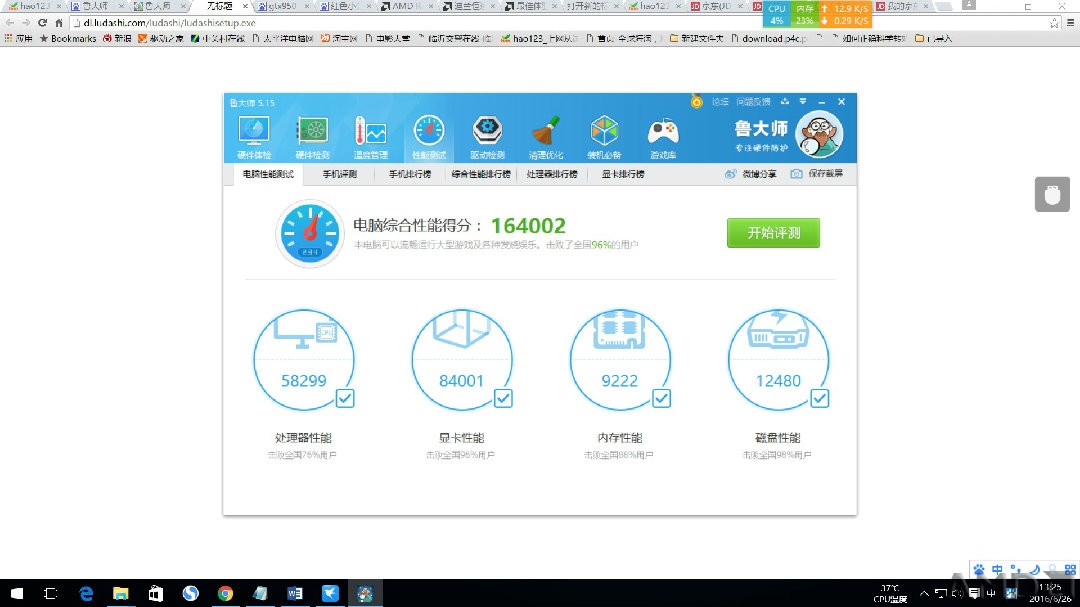
Task: Open the 温度管理 temperature management section
Action: point(371,137)
